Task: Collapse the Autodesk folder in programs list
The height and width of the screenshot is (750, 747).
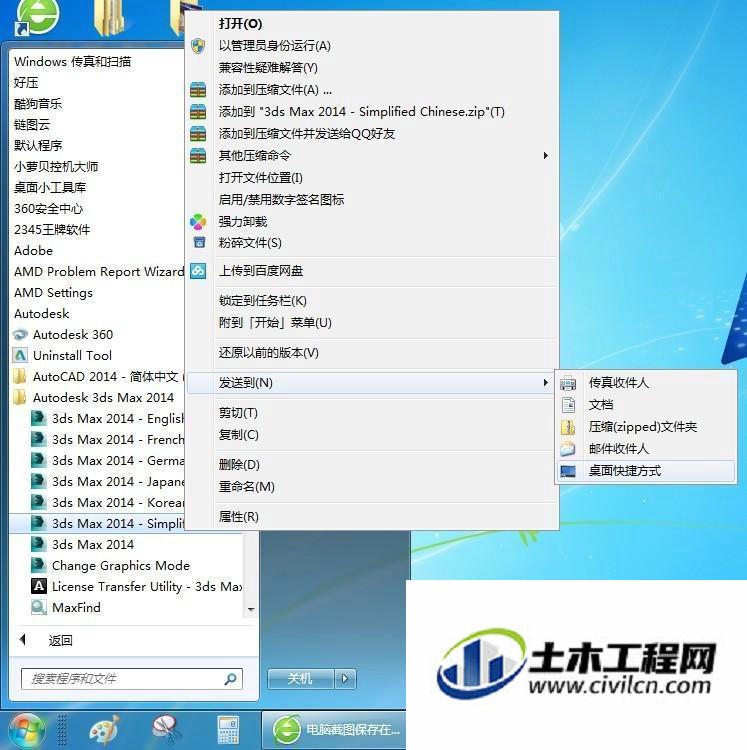Action: (x=42, y=314)
